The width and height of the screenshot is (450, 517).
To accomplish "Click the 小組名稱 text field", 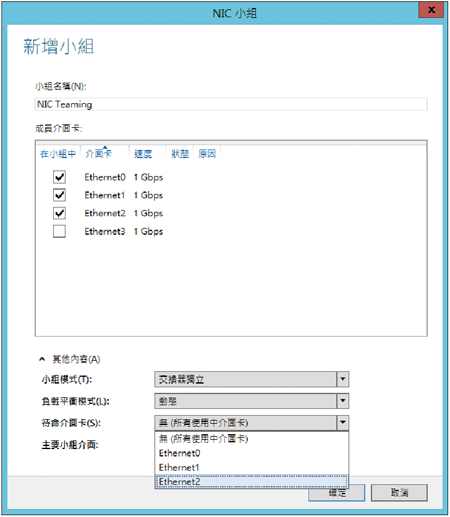I will (231, 104).
